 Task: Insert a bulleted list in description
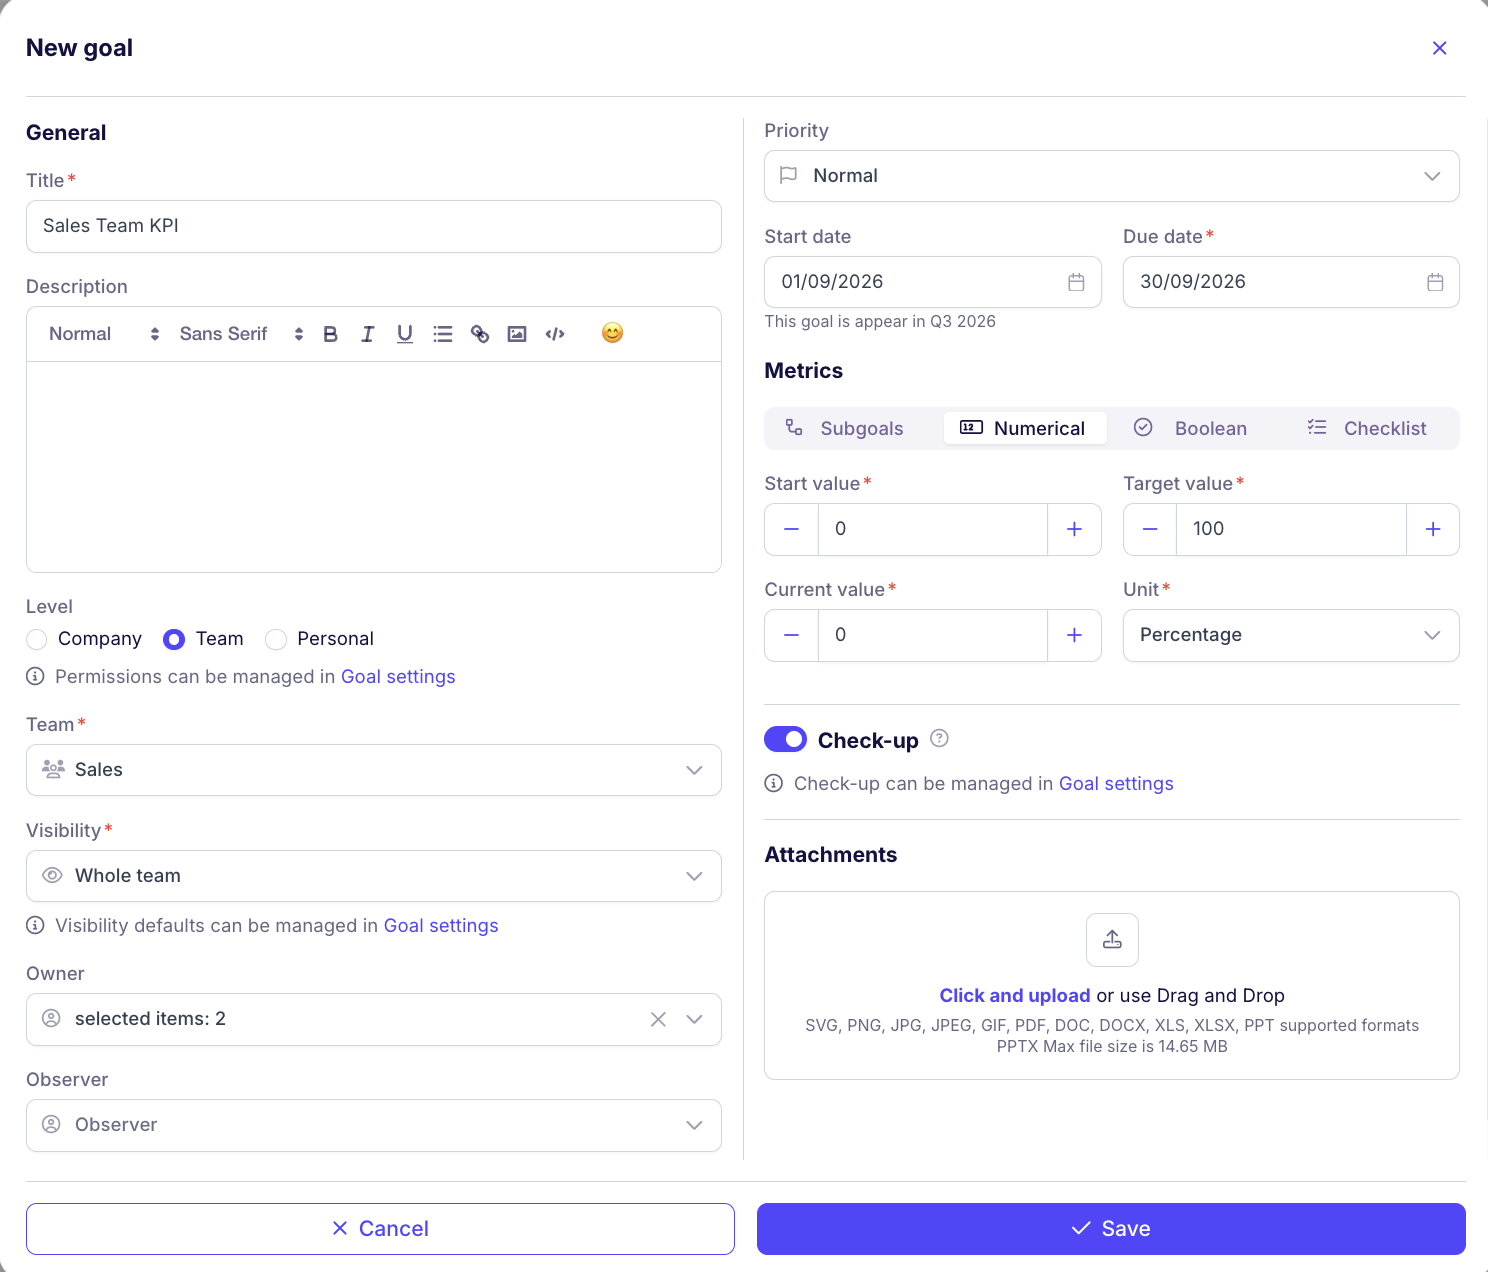(x=443, y=334)
